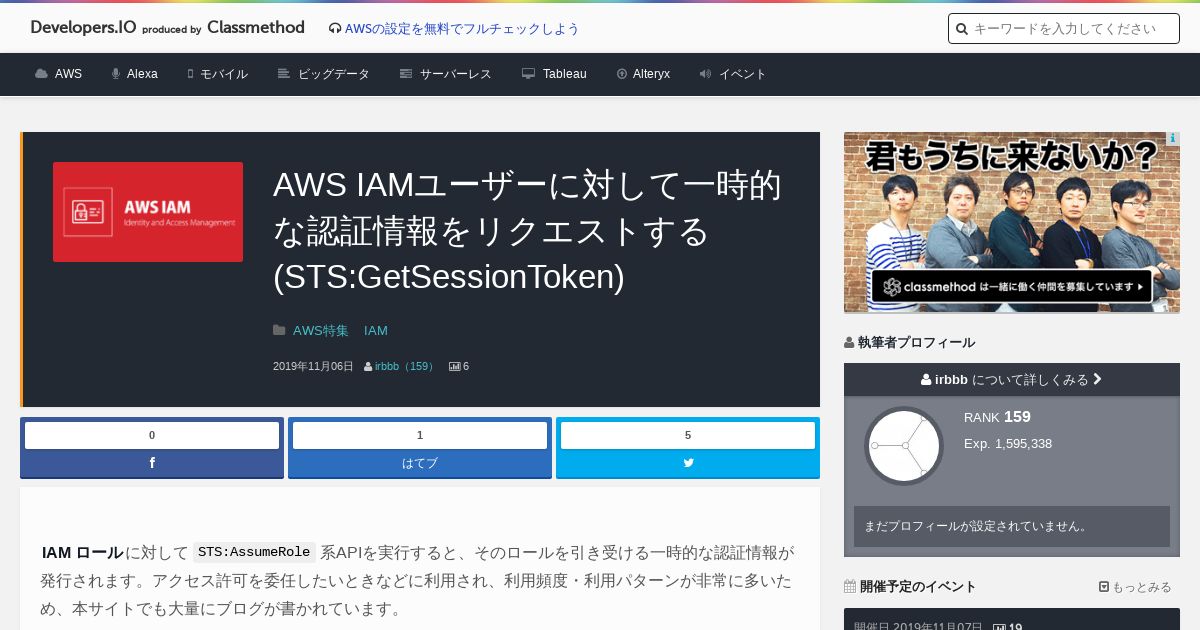Open the 君もうちに来ないか recruitment banner
This screenshot has height=630, width=1200.
1012,223
